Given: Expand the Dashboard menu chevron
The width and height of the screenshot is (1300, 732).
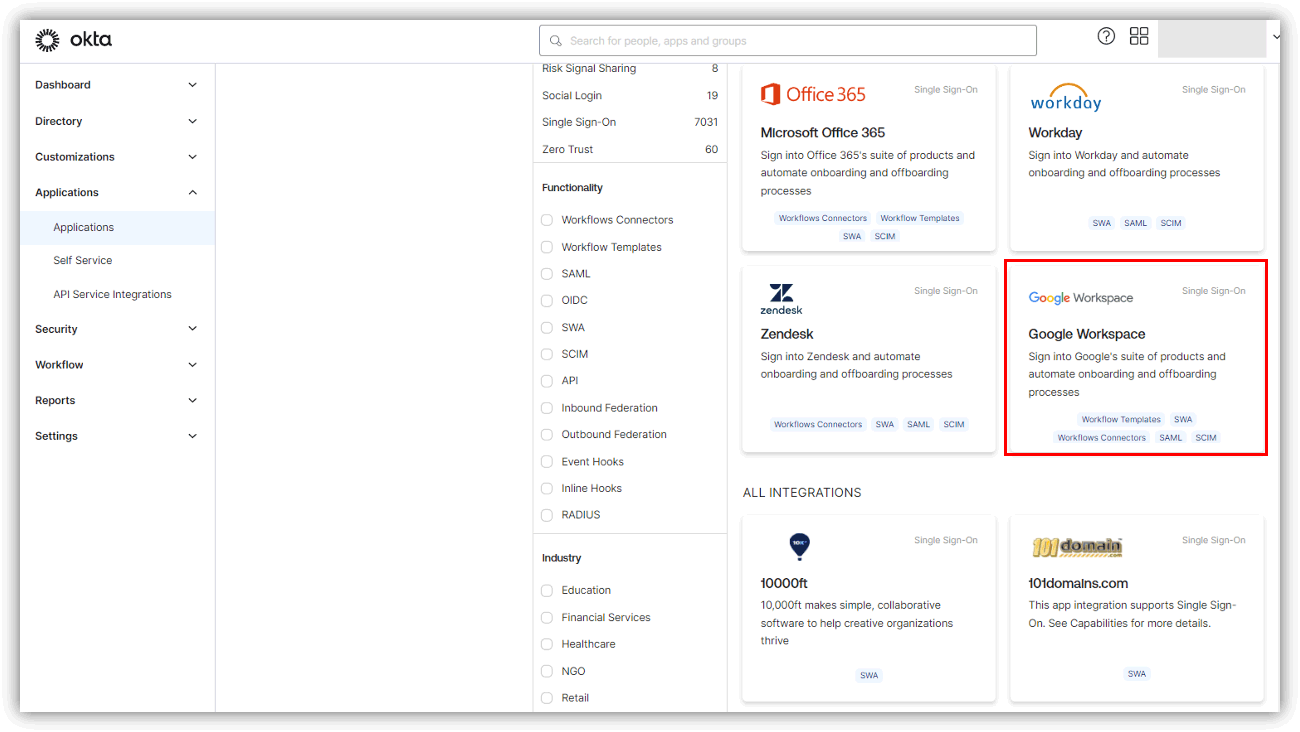Looking at the screenshot, I should pos(193,85).
